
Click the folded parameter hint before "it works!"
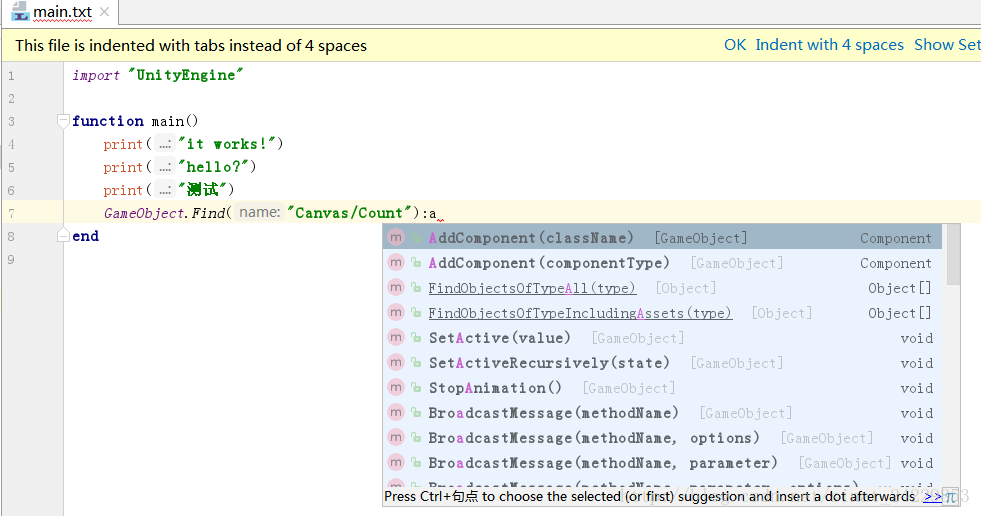tap(165, 144)
